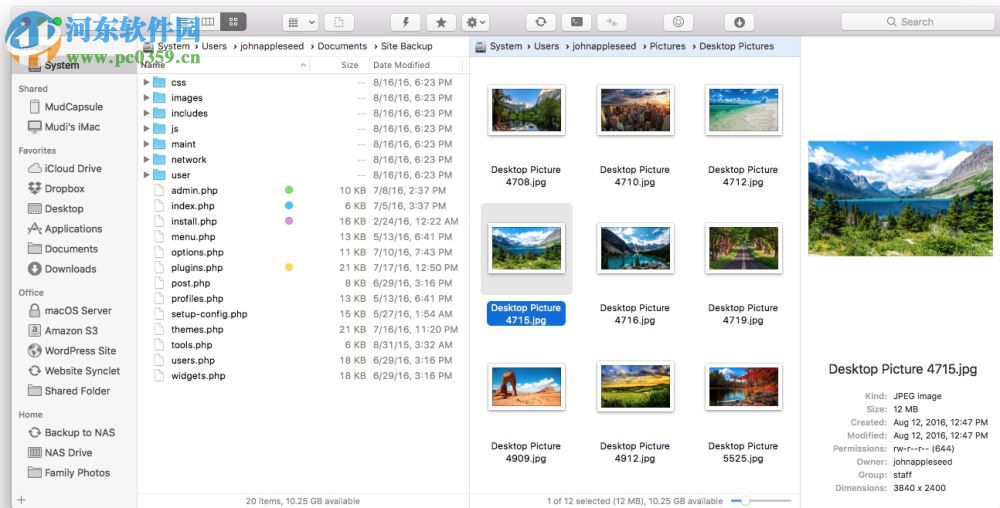This screenshot has width=1000, height=508.
Task: Switch to column view mode
Action: 209,22
